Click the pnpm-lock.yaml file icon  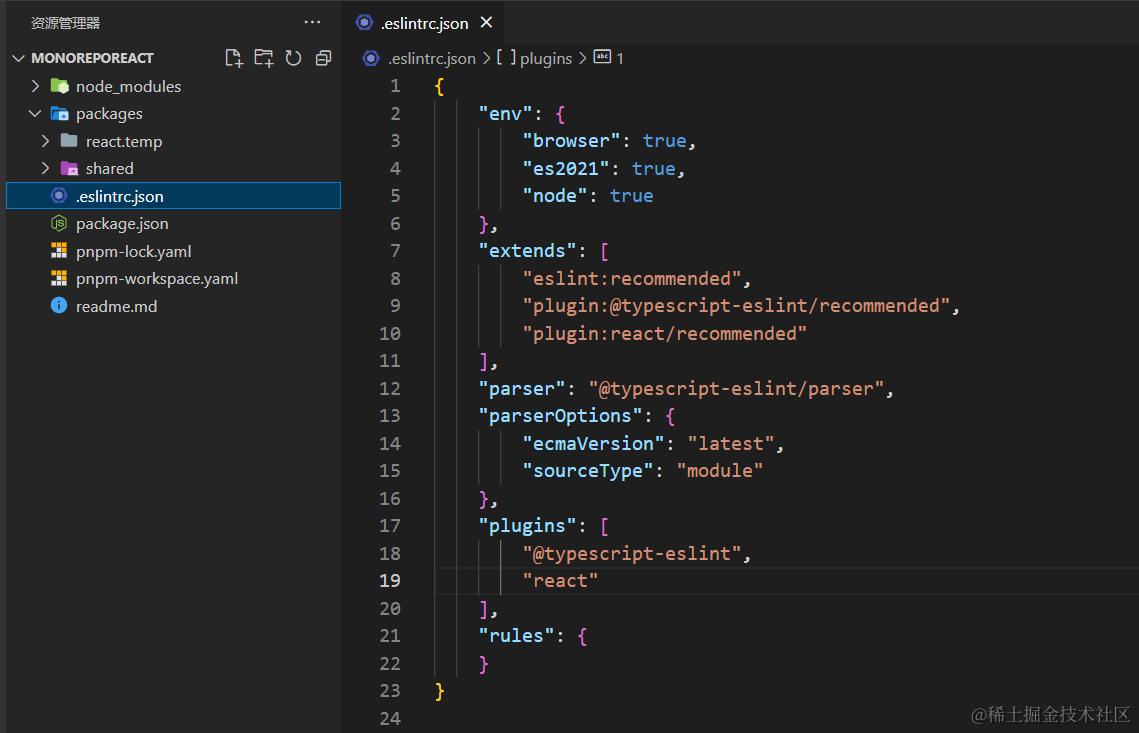tap(59, 251)
